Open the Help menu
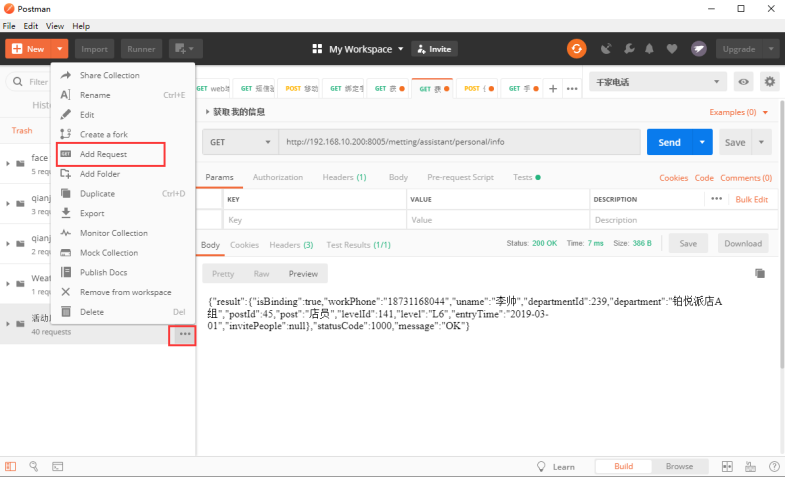Screen dimensions: 786x478 coord(81,26)
